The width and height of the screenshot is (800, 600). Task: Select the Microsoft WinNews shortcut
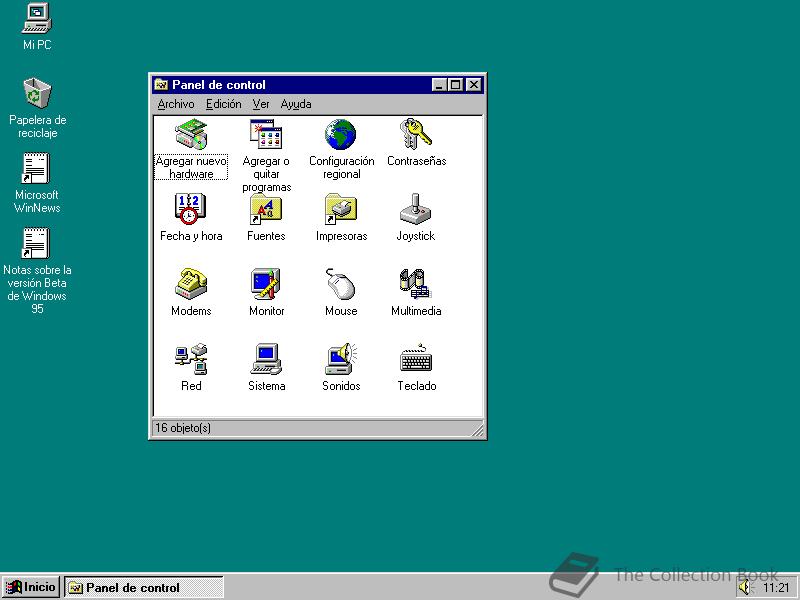click(x=36, y=168)
